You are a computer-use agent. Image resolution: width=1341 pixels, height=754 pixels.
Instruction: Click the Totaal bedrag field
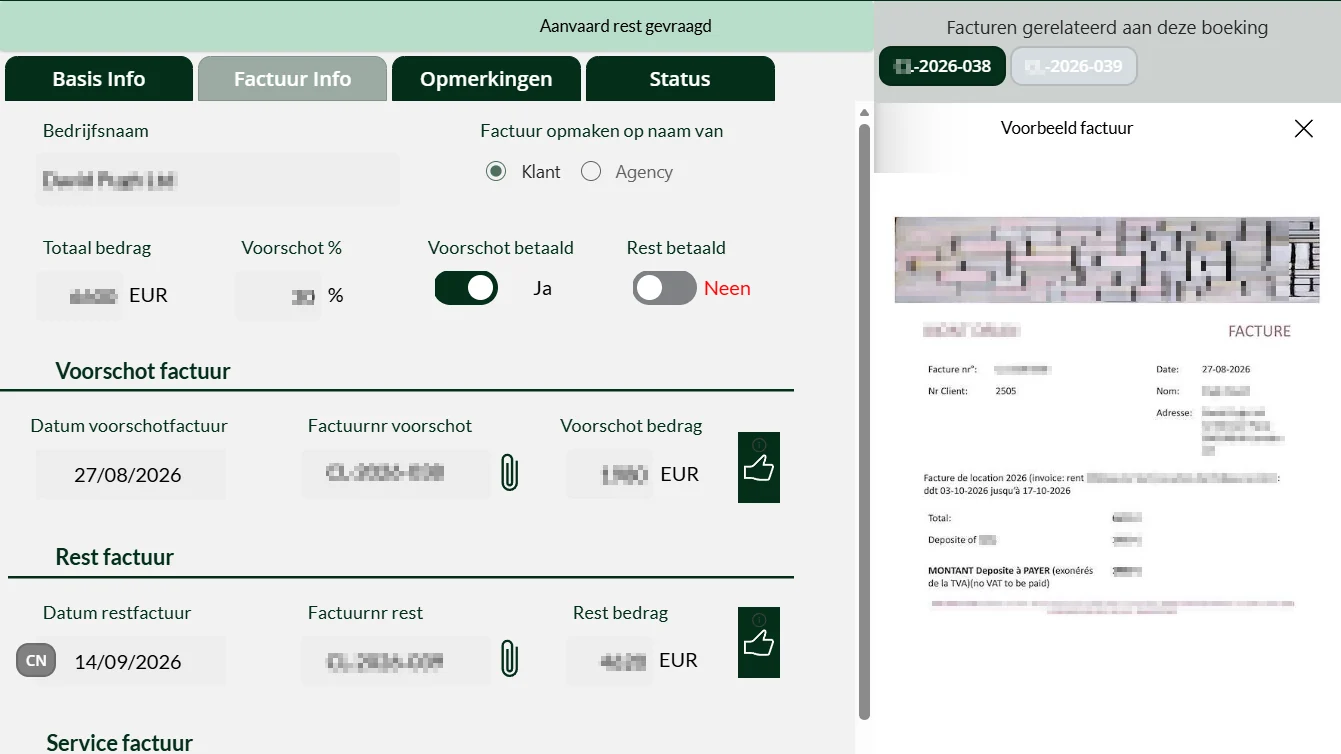point(80,295)
